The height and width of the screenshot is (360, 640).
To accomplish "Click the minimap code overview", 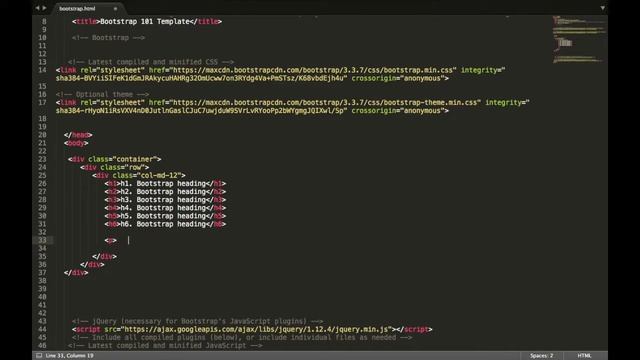I will [x=579, y=39].
